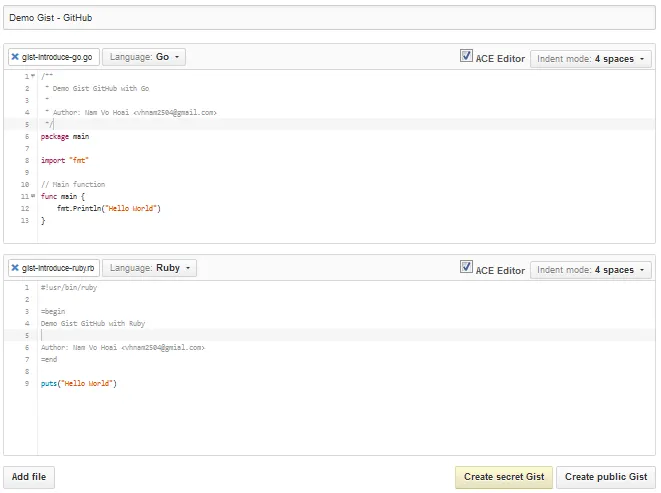Toggle ACE Editor checkbox for Go file
Viewport: 661px width, 493px height.
[x=467, y=57]
